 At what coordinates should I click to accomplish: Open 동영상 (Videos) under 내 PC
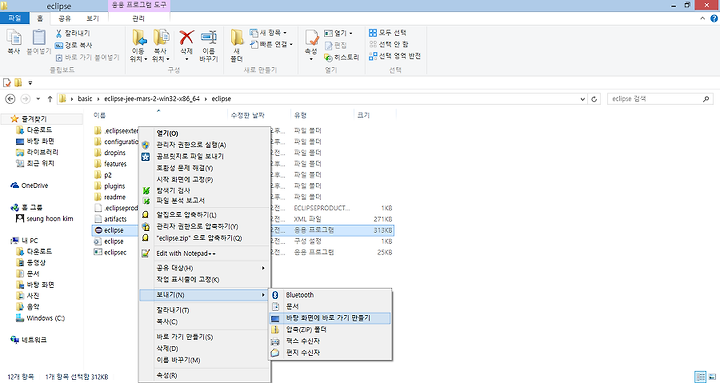point(31,263)
